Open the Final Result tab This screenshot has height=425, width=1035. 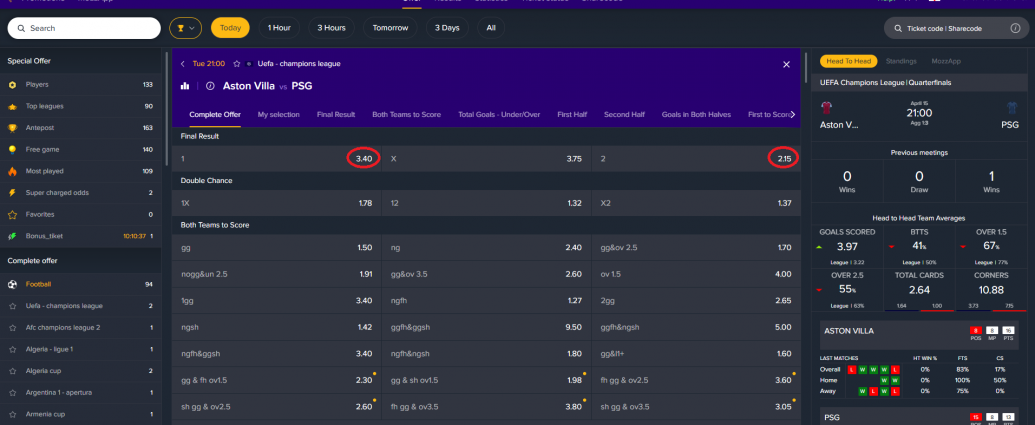click(x=336, y=114)
